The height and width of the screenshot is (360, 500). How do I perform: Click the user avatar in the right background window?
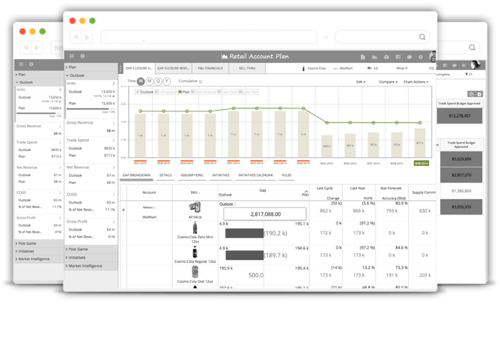(x=476, y=64)
